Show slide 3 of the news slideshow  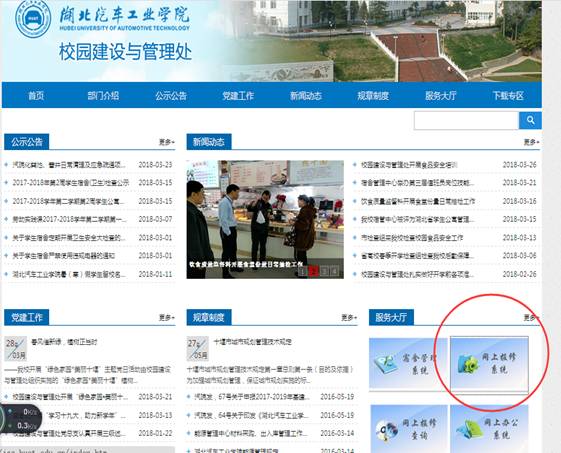click(x=324, y=272)
